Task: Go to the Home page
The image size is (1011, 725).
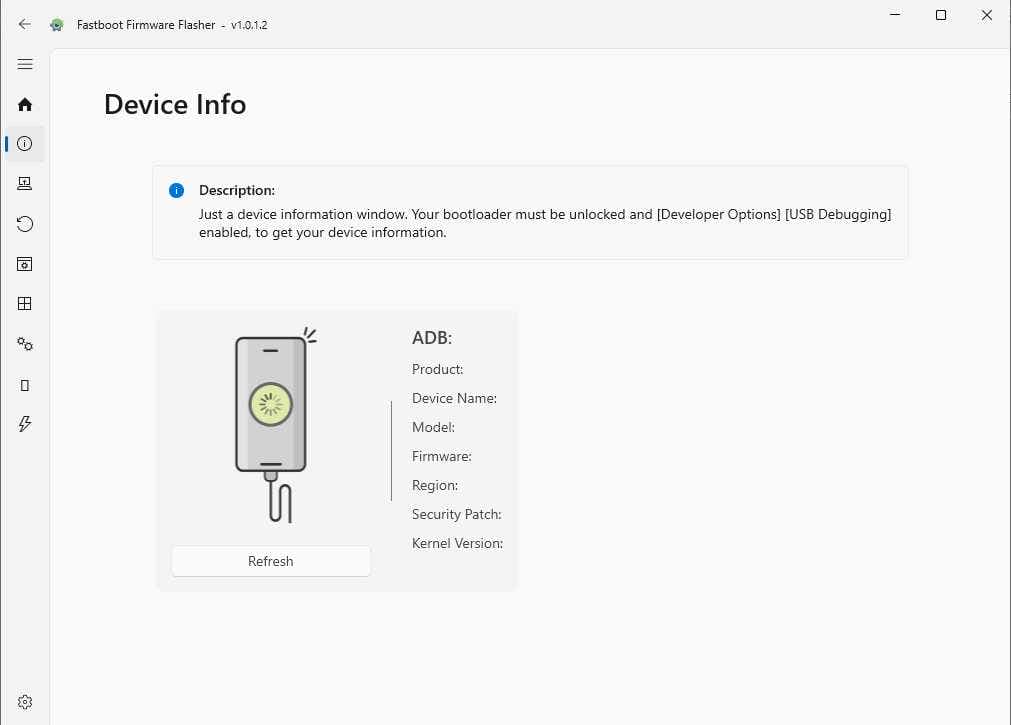Action: click(25, 104)
